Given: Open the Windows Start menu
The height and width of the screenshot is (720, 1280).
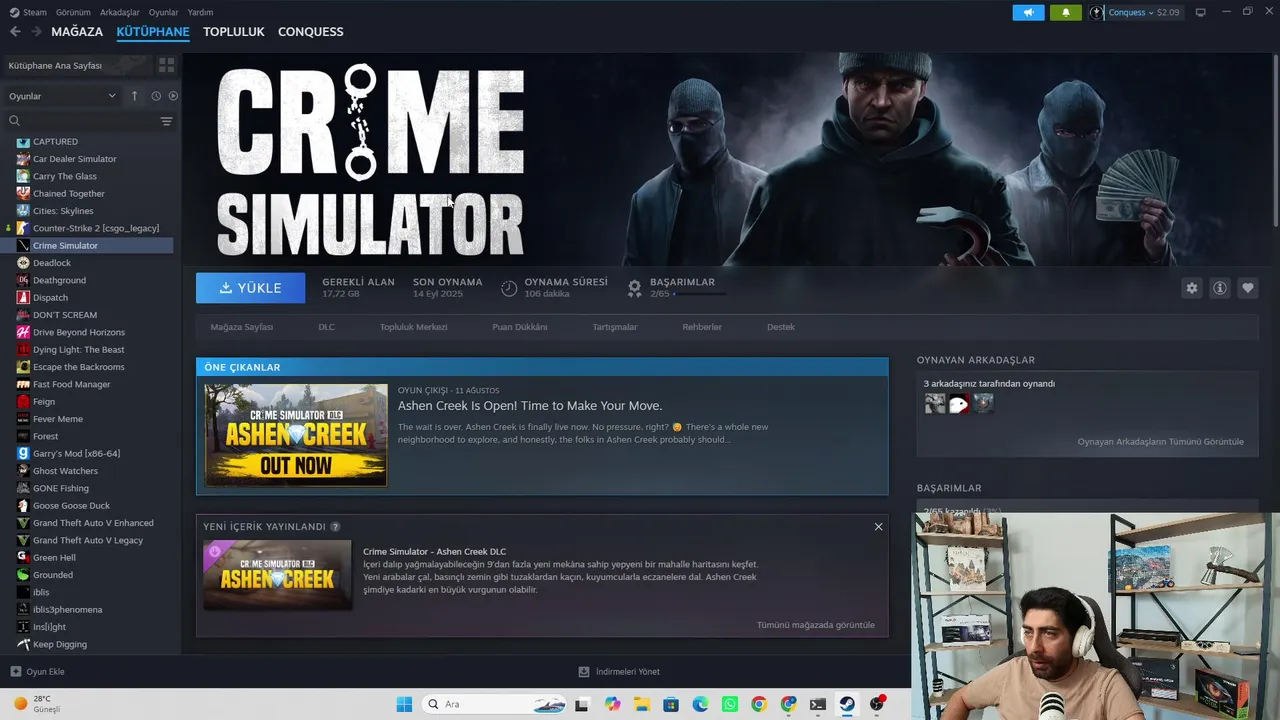Looking at the screenshot, I should (x=404, y=704).
